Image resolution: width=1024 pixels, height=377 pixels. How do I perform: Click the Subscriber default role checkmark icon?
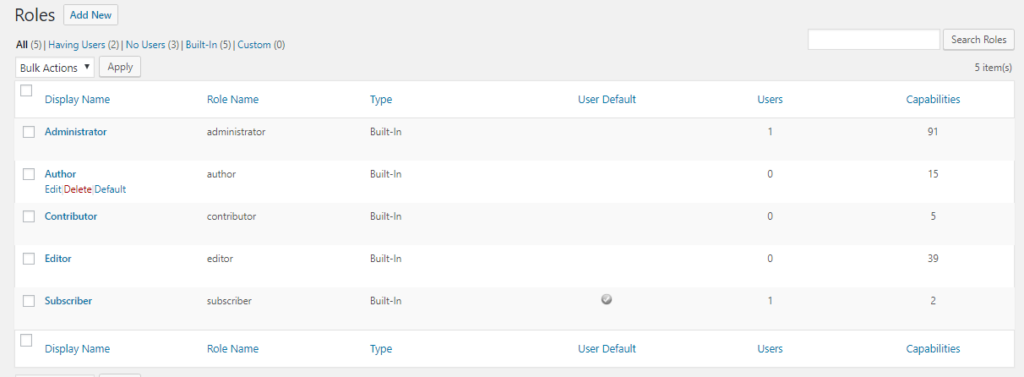[x=607, y=300]
